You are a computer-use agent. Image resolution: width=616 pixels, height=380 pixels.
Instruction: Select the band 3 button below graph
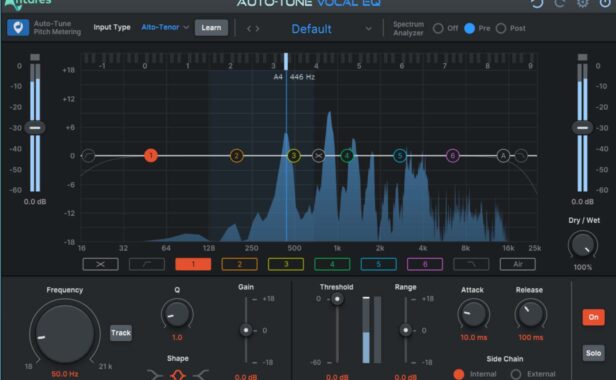(286, 264)
